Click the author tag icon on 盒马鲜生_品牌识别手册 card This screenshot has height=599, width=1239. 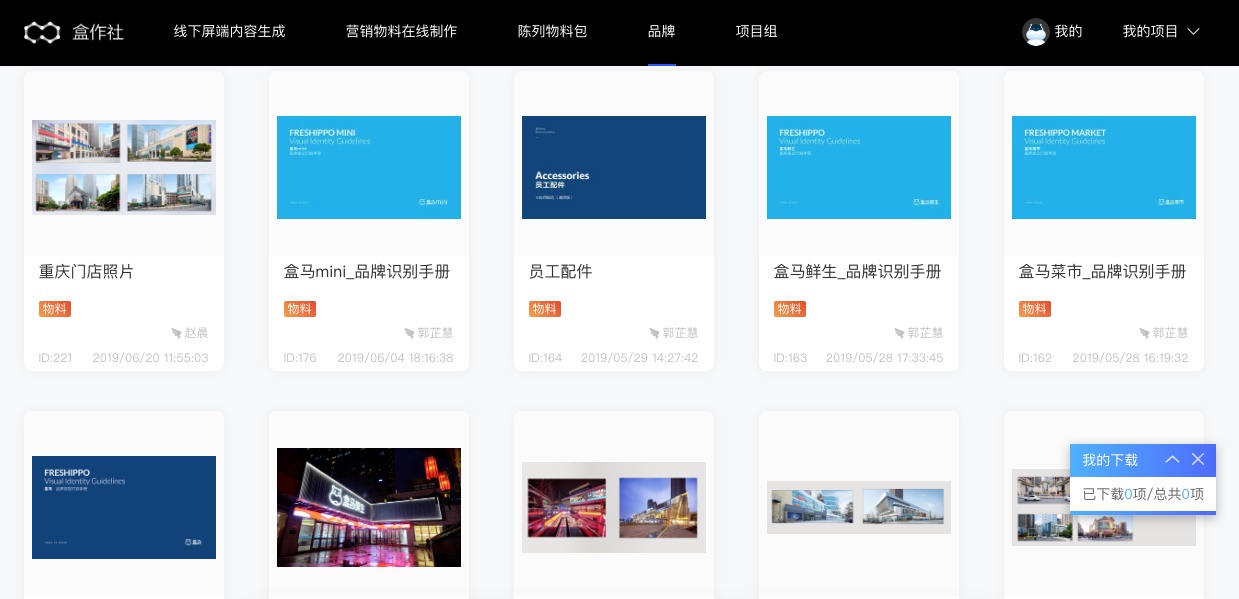pyautogui.click(x=899, y=333)
